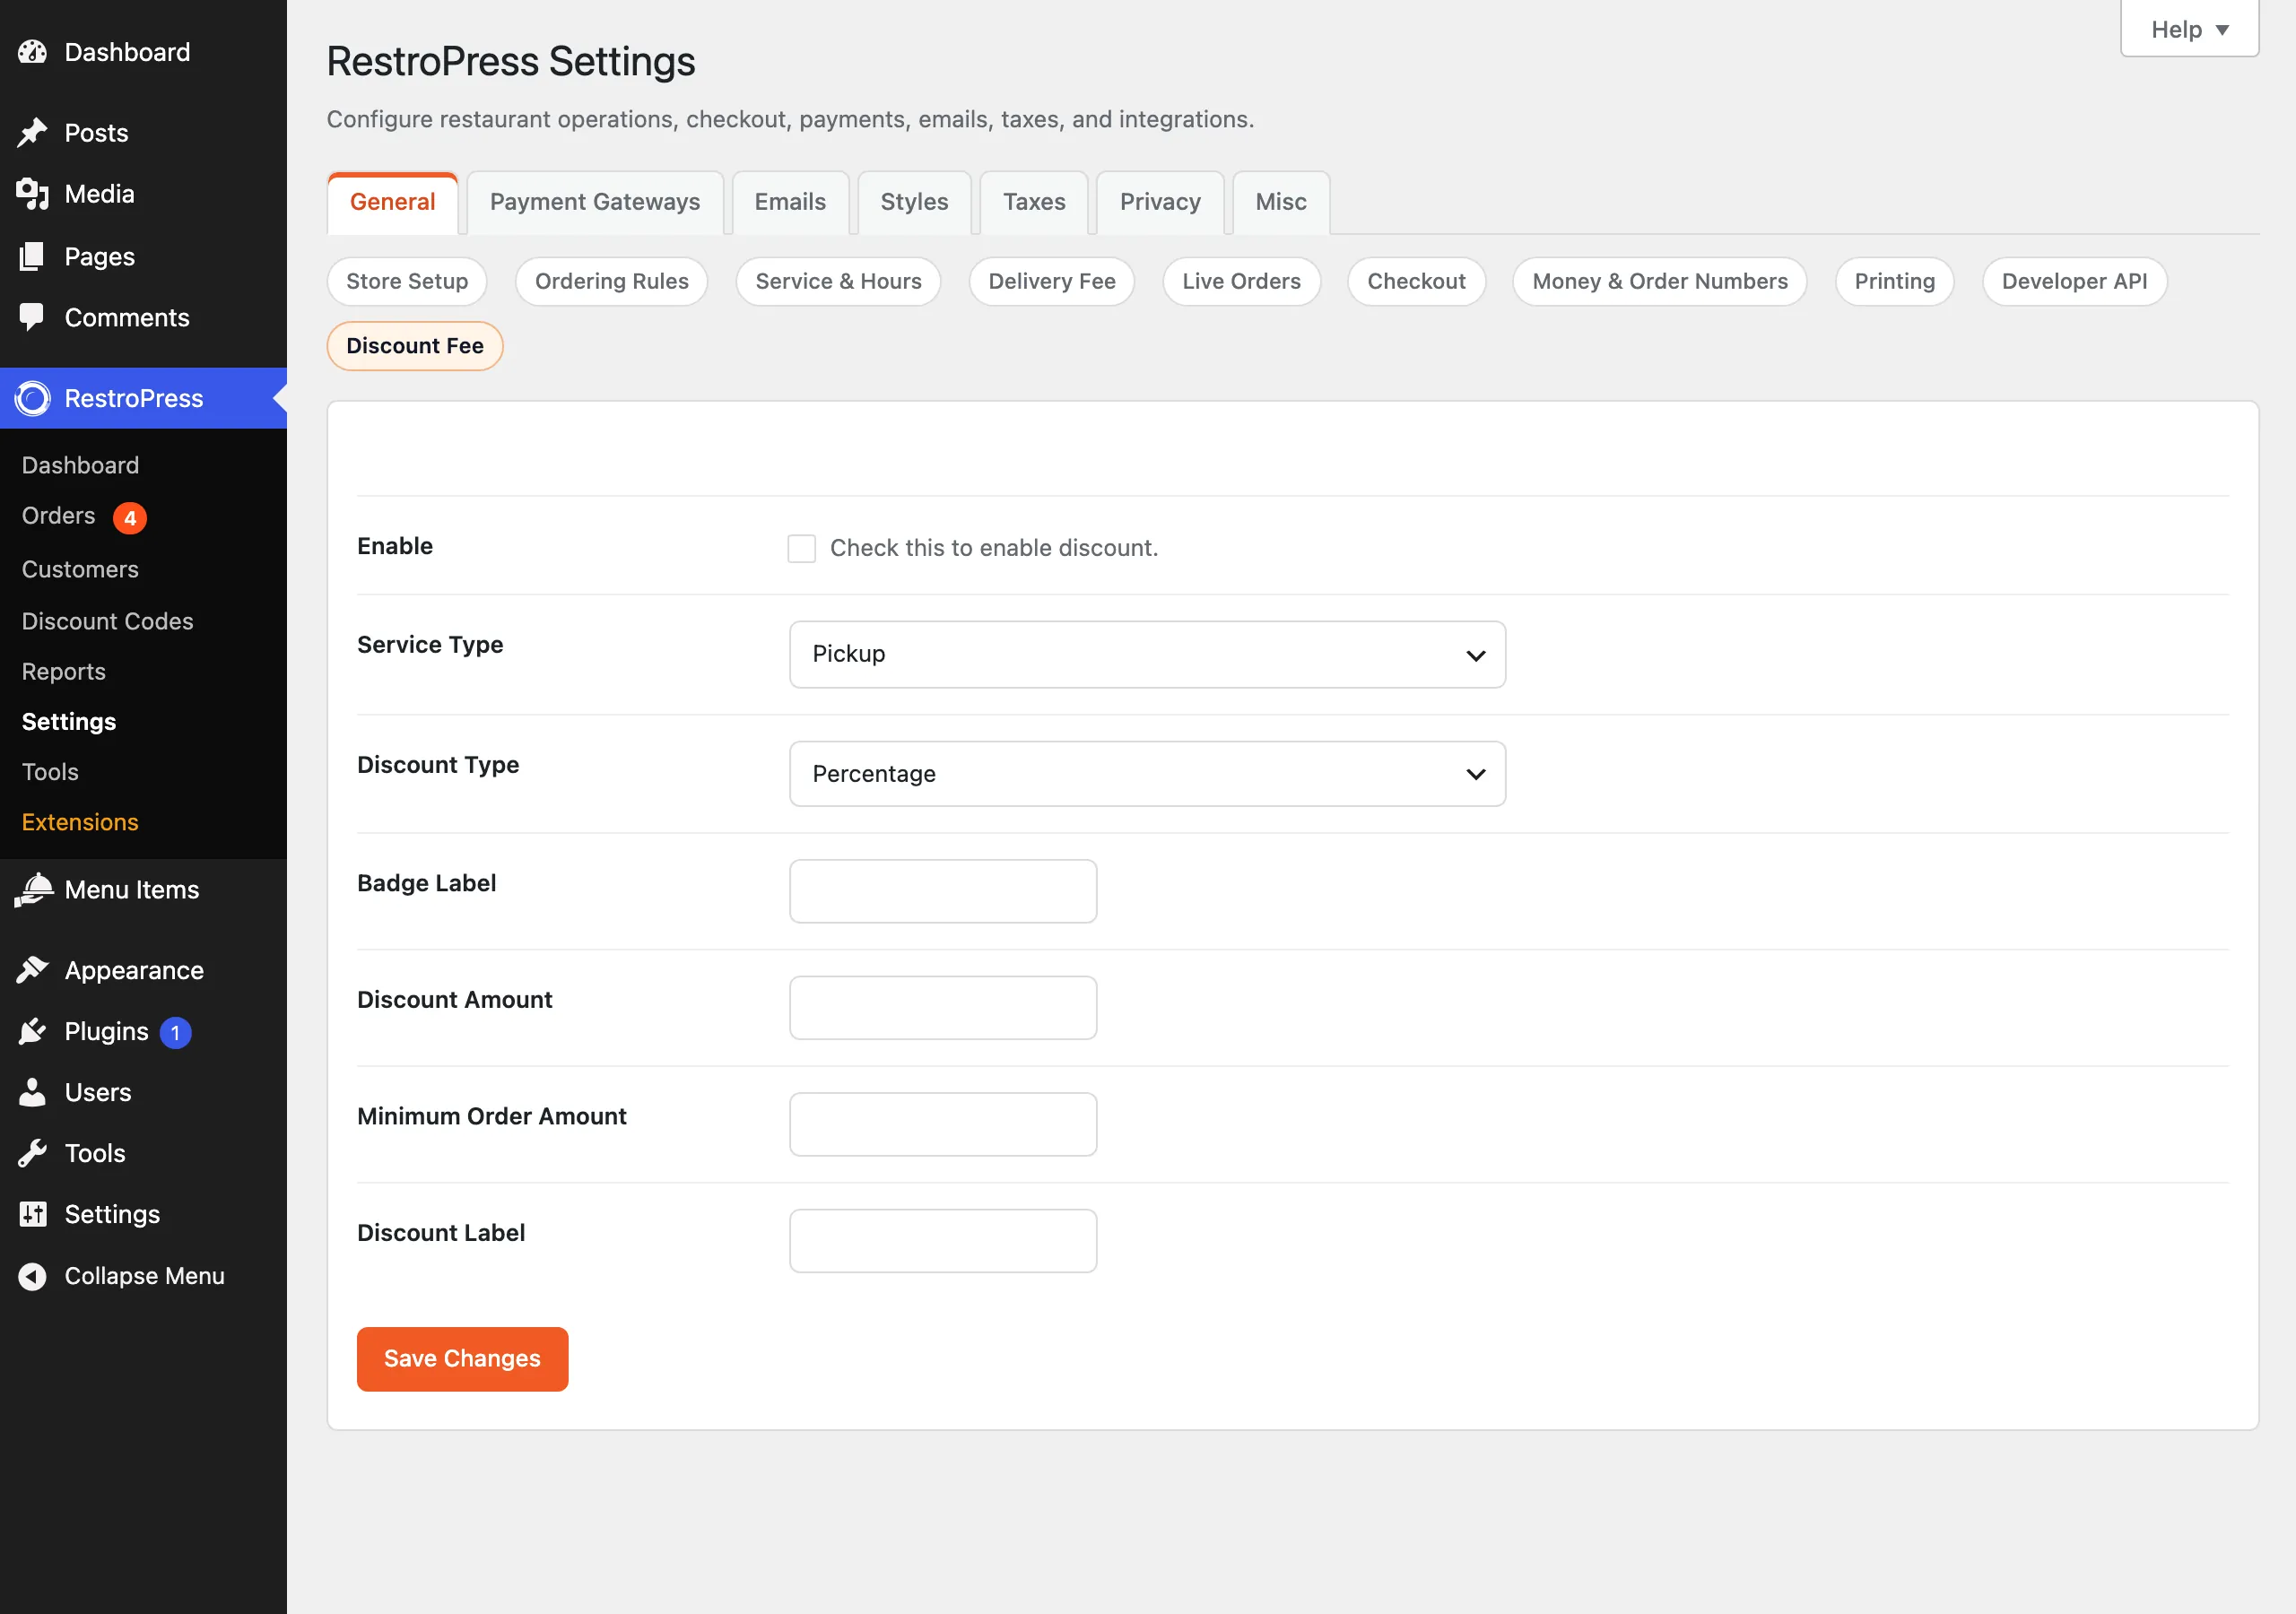
Task: Switch to the General tab
Action: 392,202
